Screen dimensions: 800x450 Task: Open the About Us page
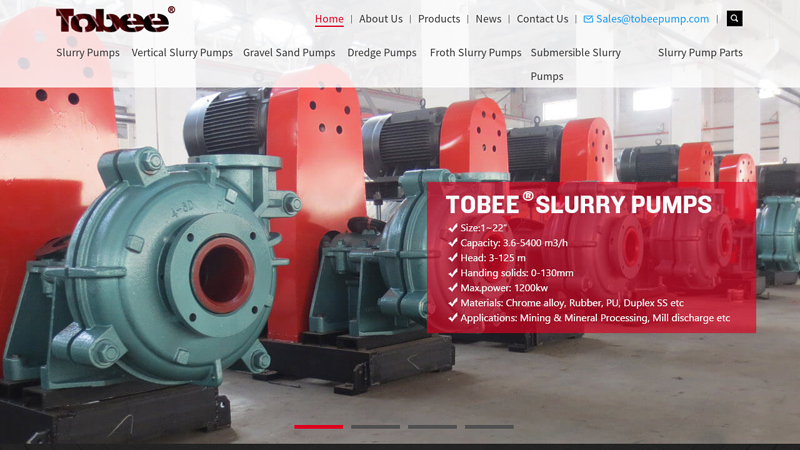tap(381, 19)
